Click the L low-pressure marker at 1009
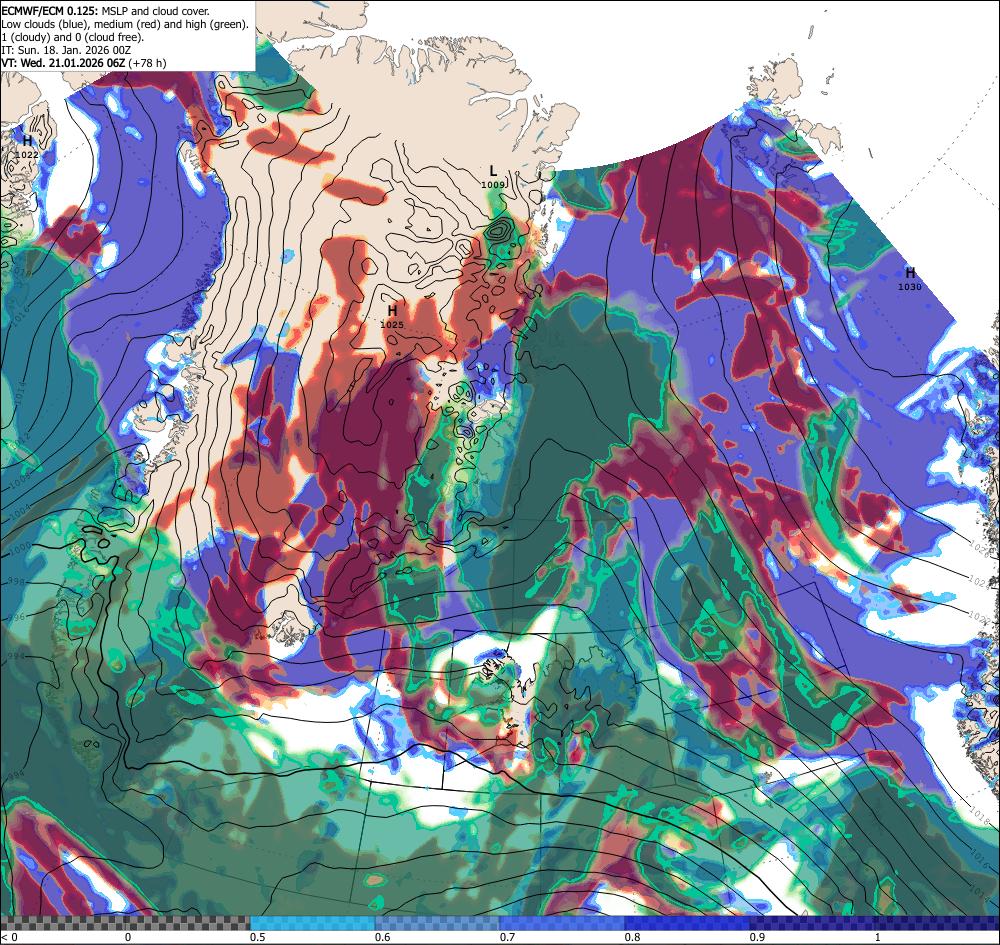 (x=492, y=171)
